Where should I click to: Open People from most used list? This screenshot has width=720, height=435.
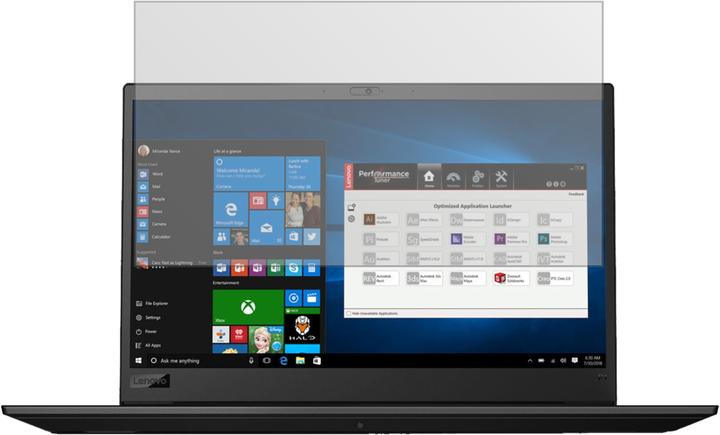(152, 199)
